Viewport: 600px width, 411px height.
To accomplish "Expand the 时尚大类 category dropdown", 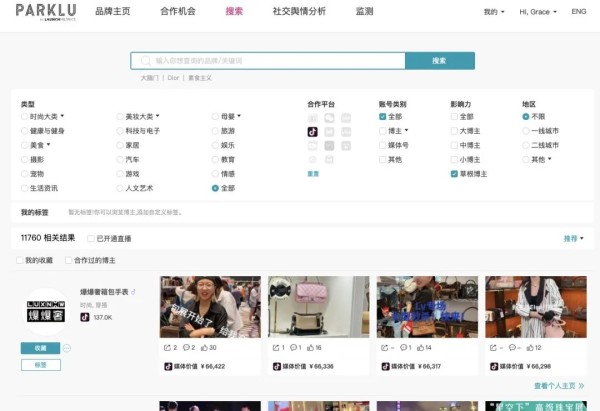I will tap(62, 116).
